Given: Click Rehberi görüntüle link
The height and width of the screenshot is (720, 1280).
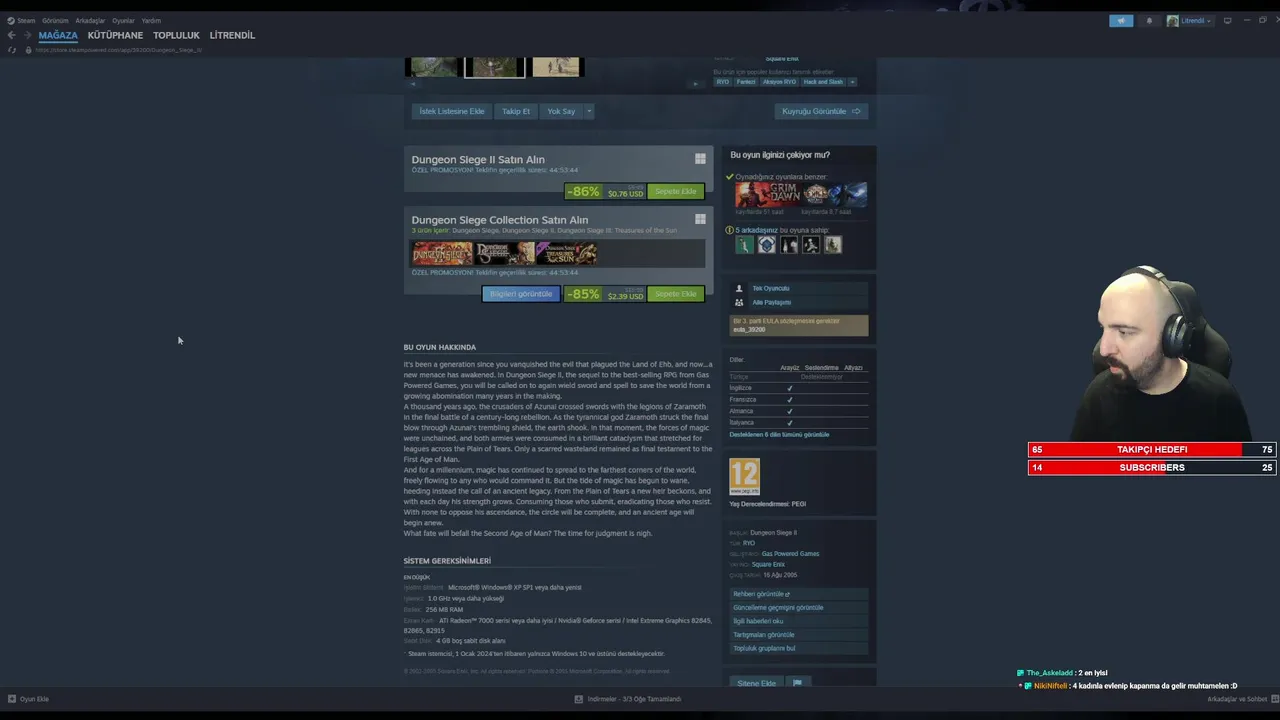Looking at the screenshot, I should coord(799,594).
